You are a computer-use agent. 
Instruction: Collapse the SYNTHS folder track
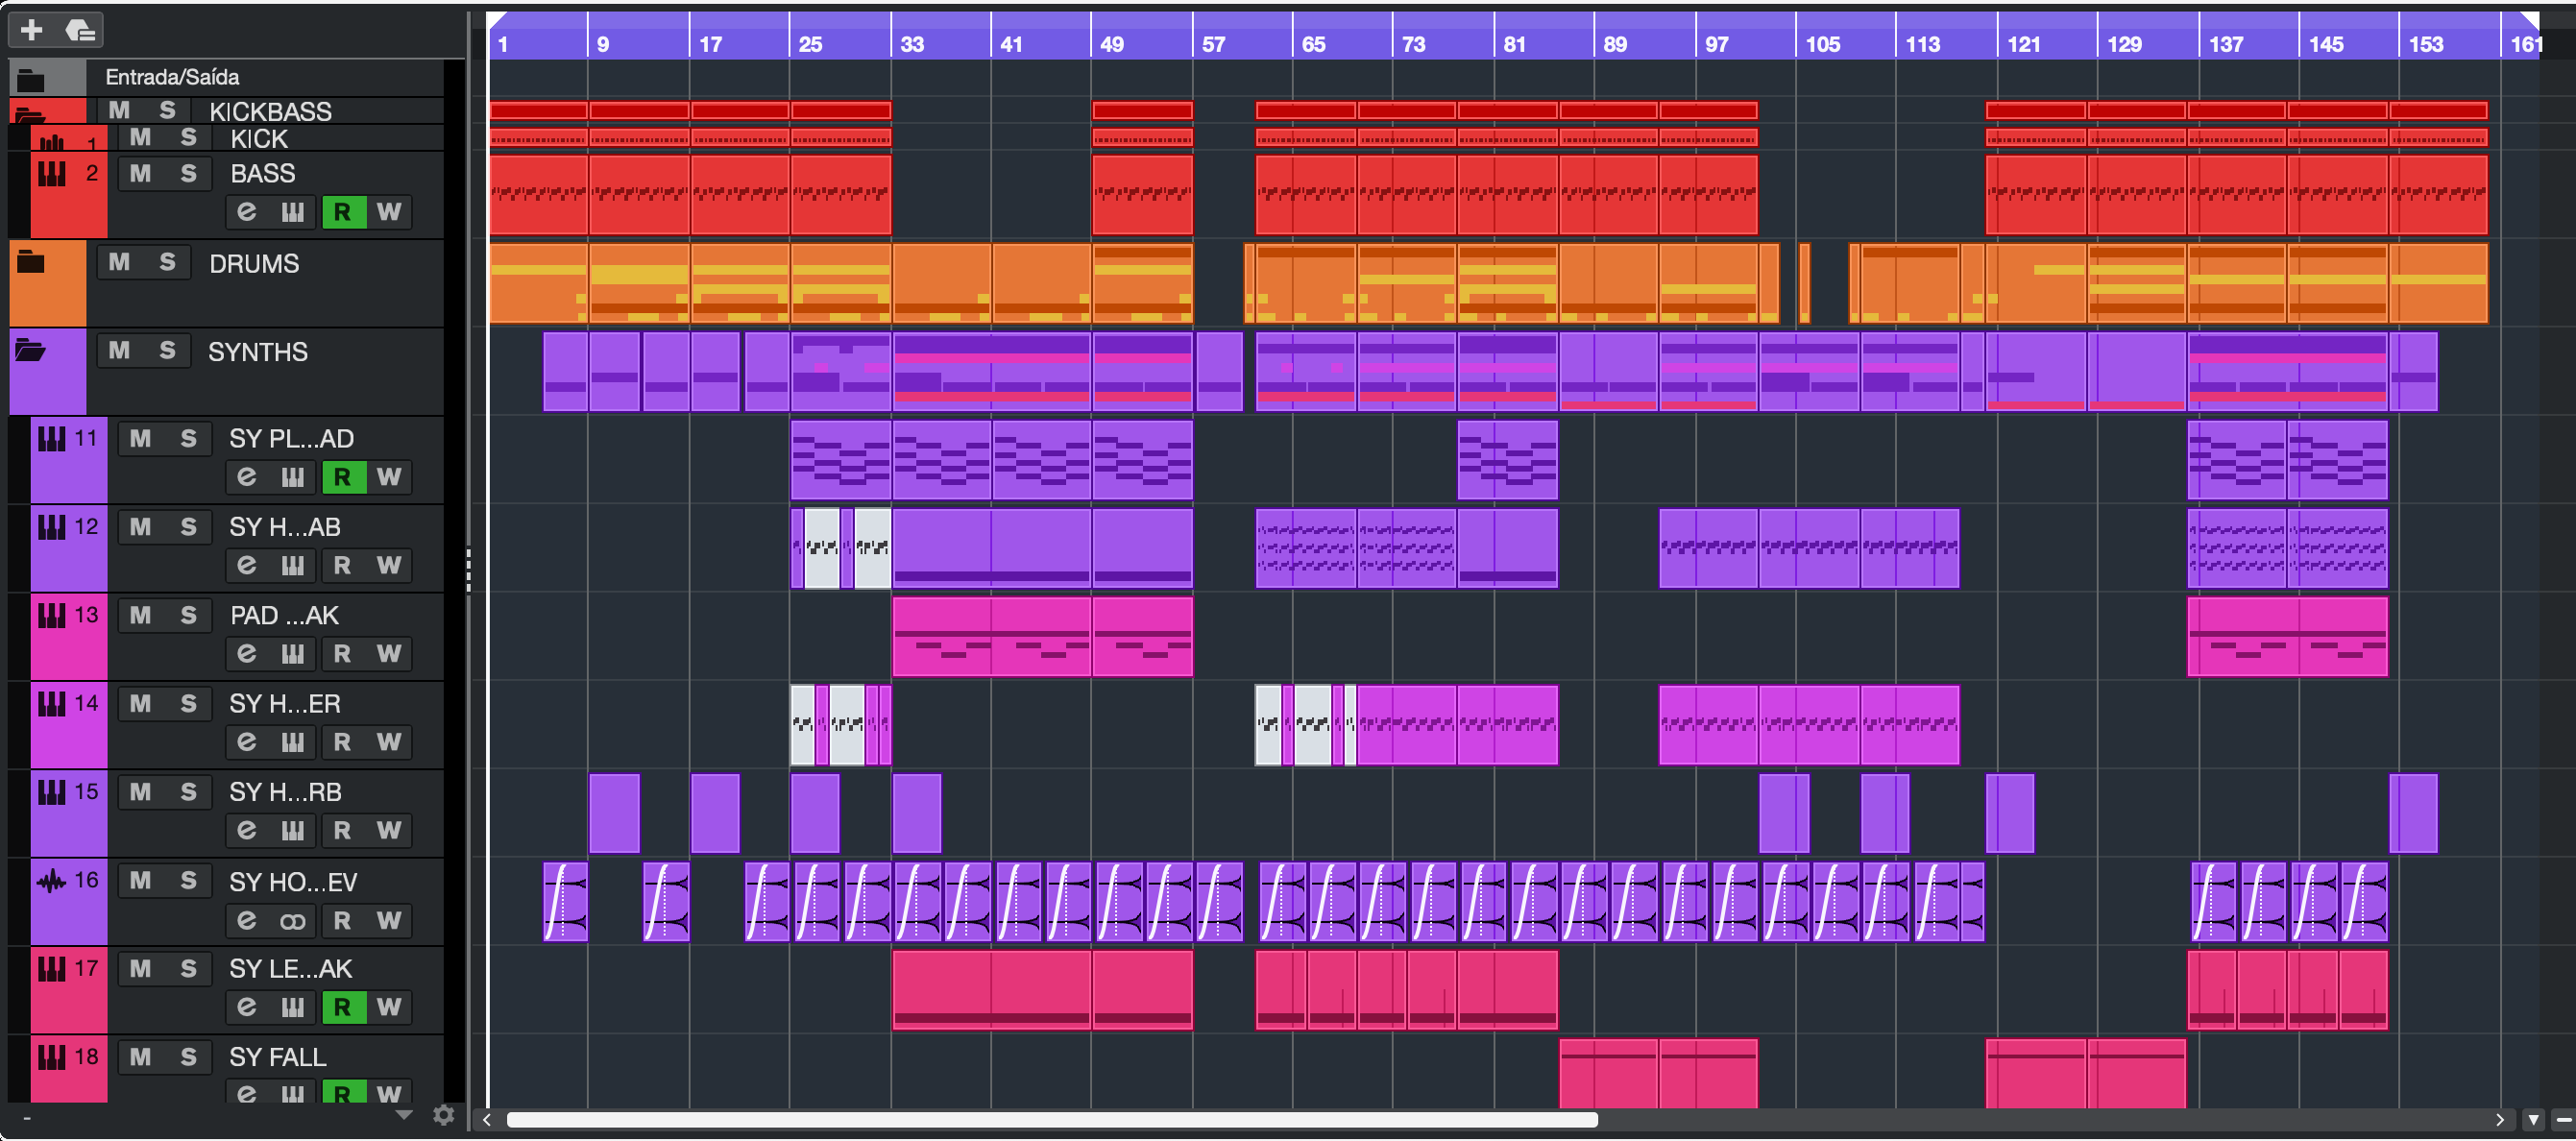(x=30, y=350)
